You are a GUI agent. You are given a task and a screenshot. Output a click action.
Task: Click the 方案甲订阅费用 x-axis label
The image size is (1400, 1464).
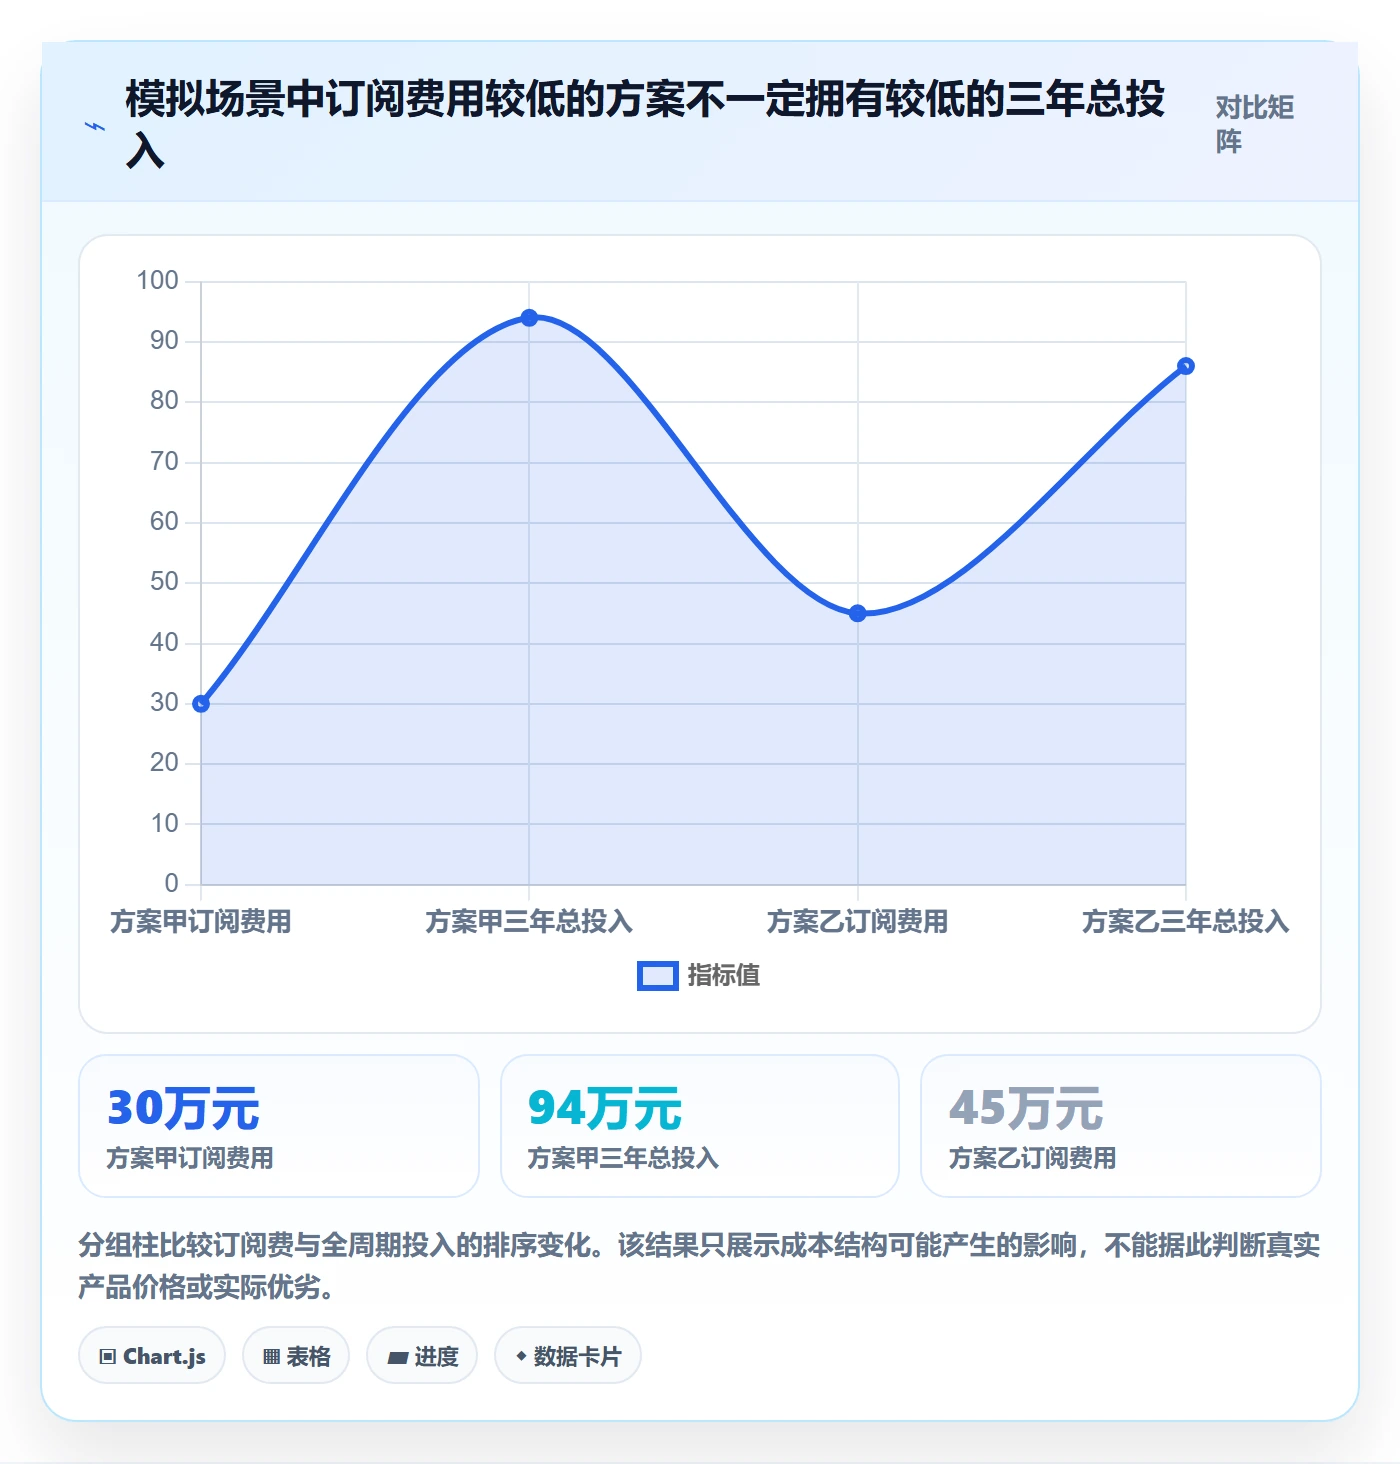coord(201,921)
